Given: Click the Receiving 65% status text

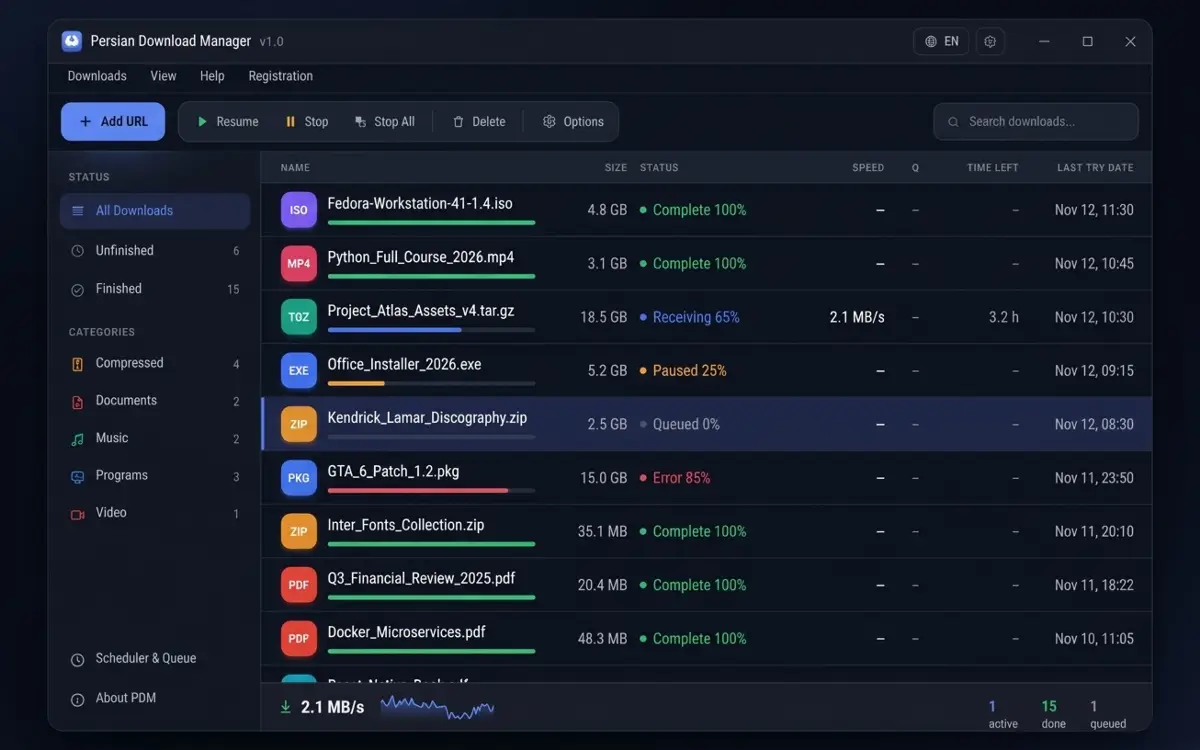Looking at the screenshot, I should pos(696,317).
